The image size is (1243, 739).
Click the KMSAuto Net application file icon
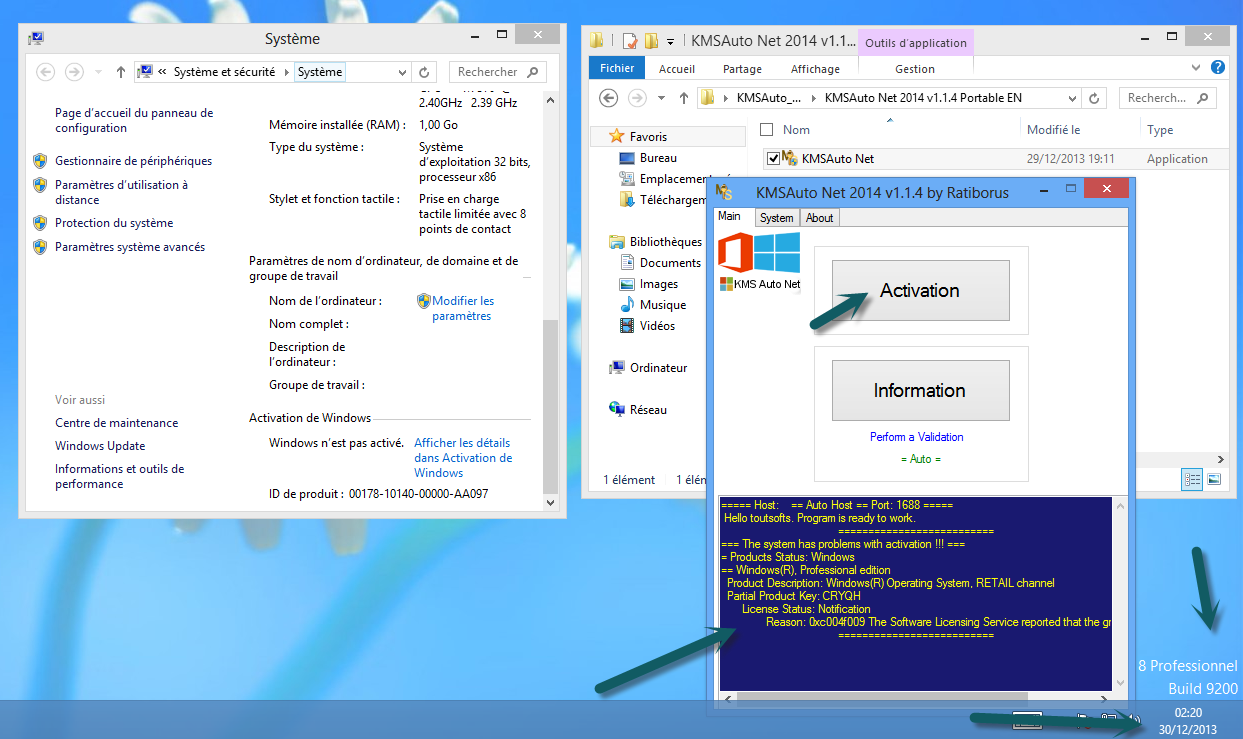click(790, 158)
